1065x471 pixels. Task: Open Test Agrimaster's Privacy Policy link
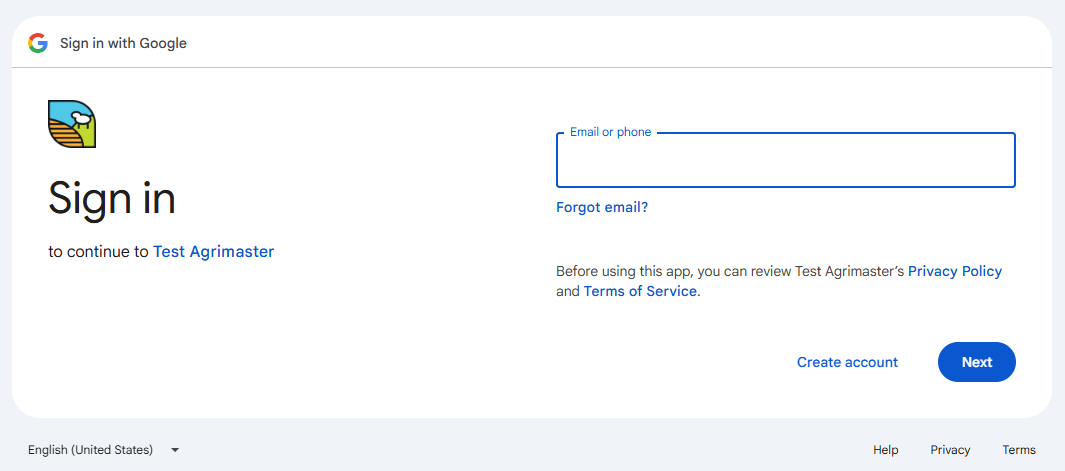954,271
